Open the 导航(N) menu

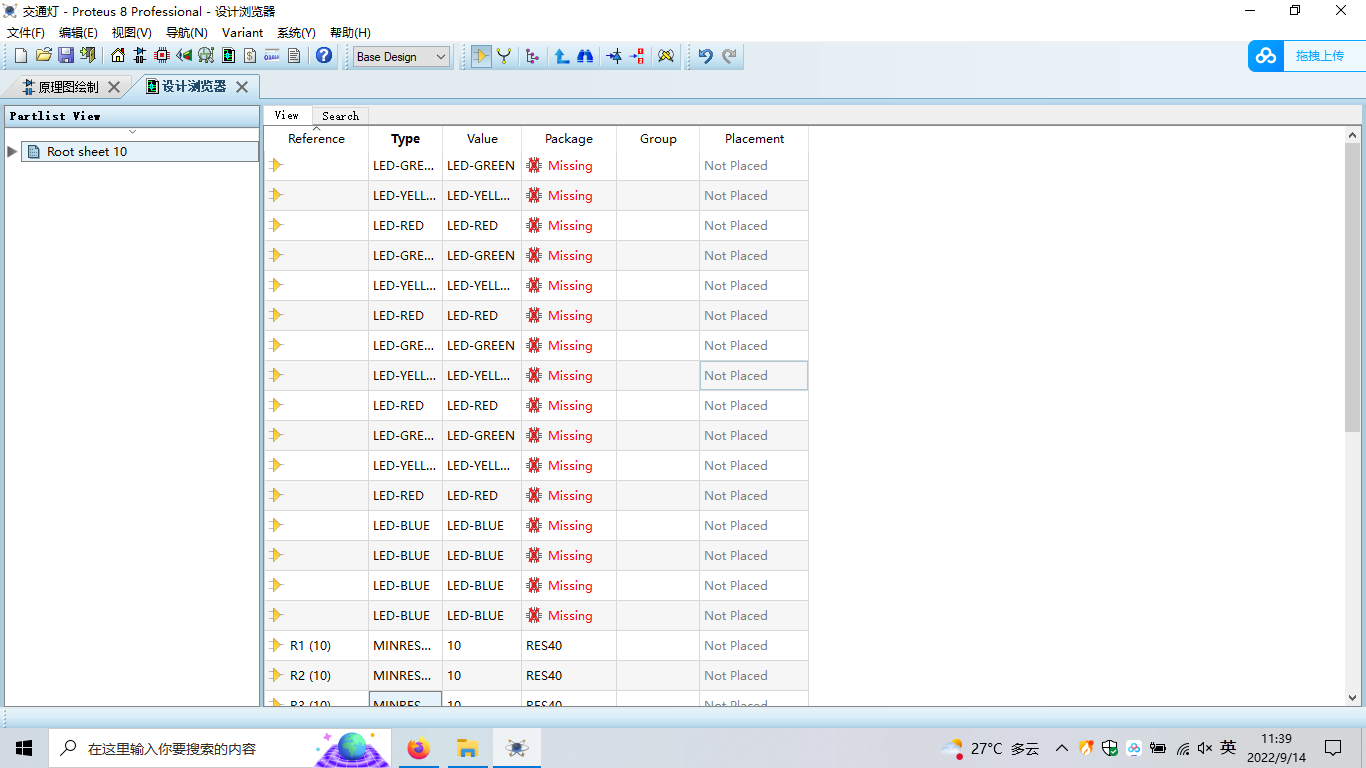186,32
